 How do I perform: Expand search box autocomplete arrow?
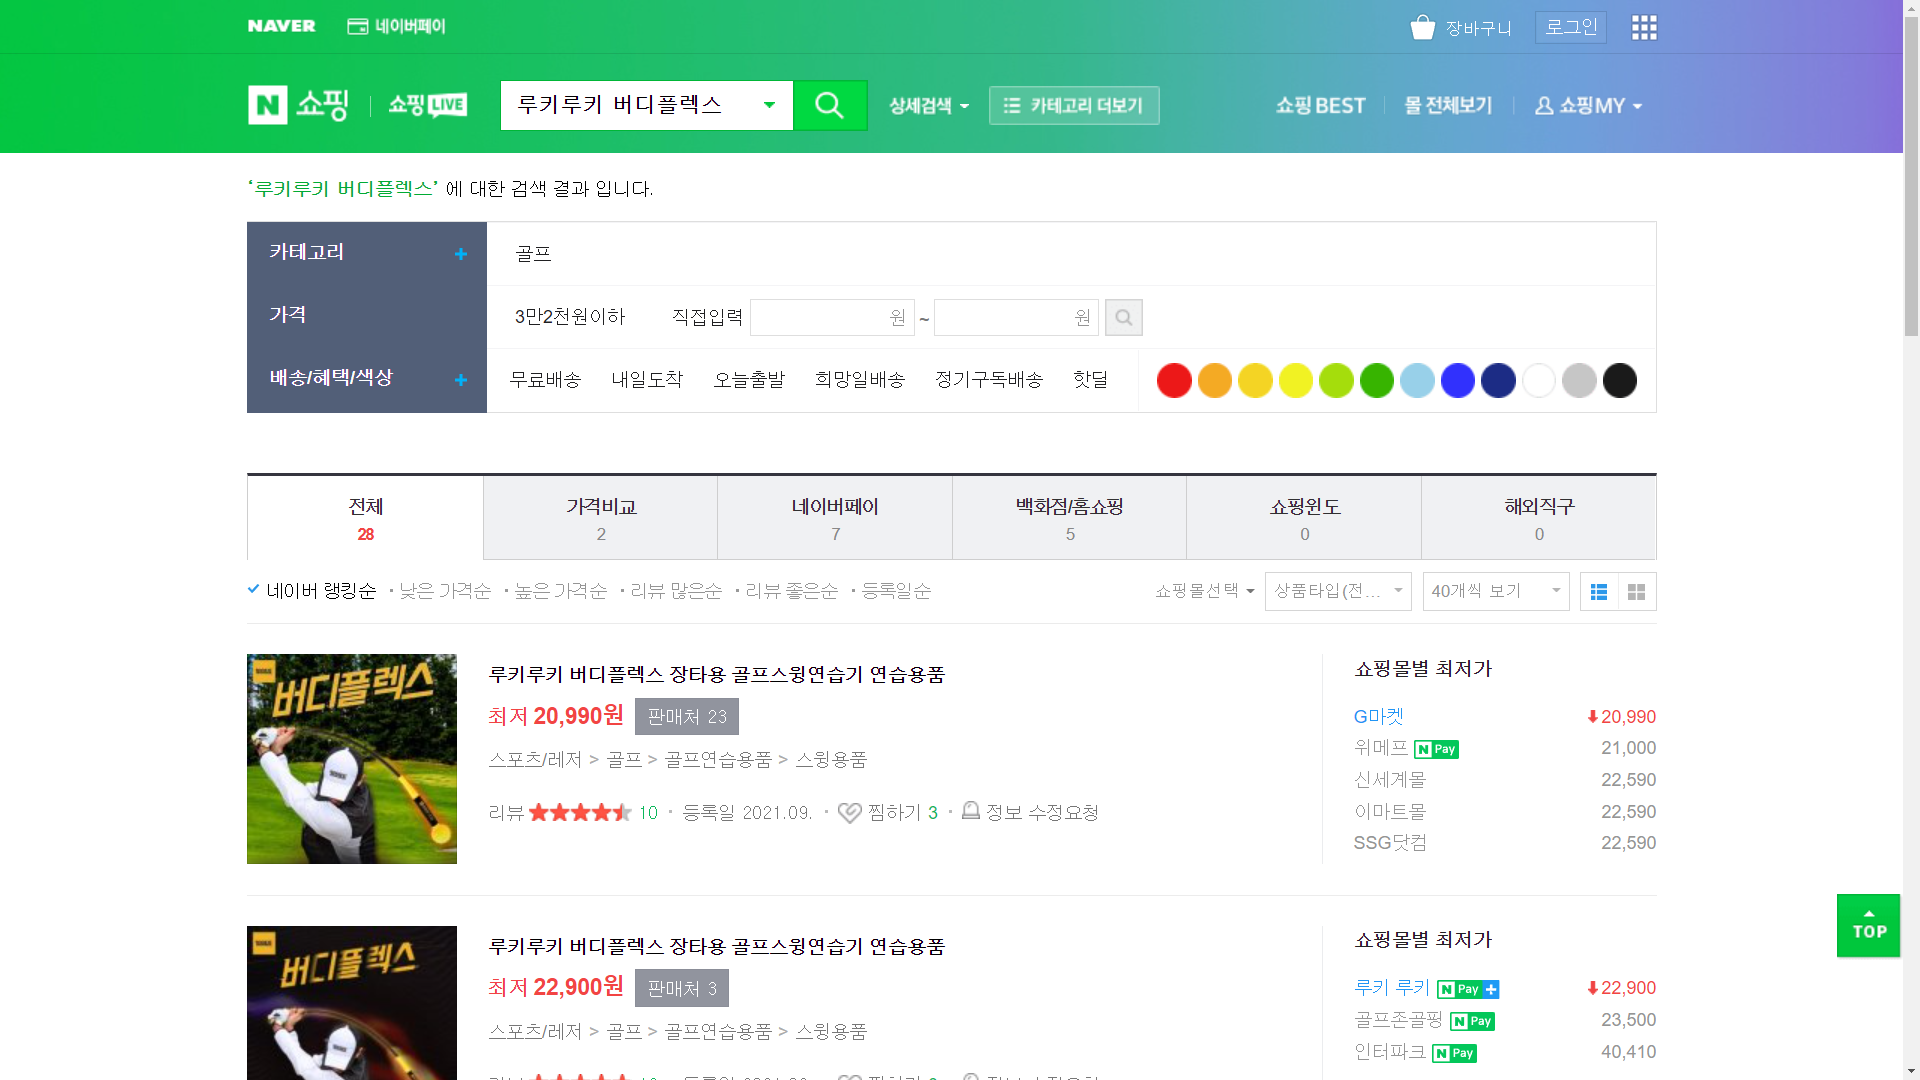click(x=769, y=105)
